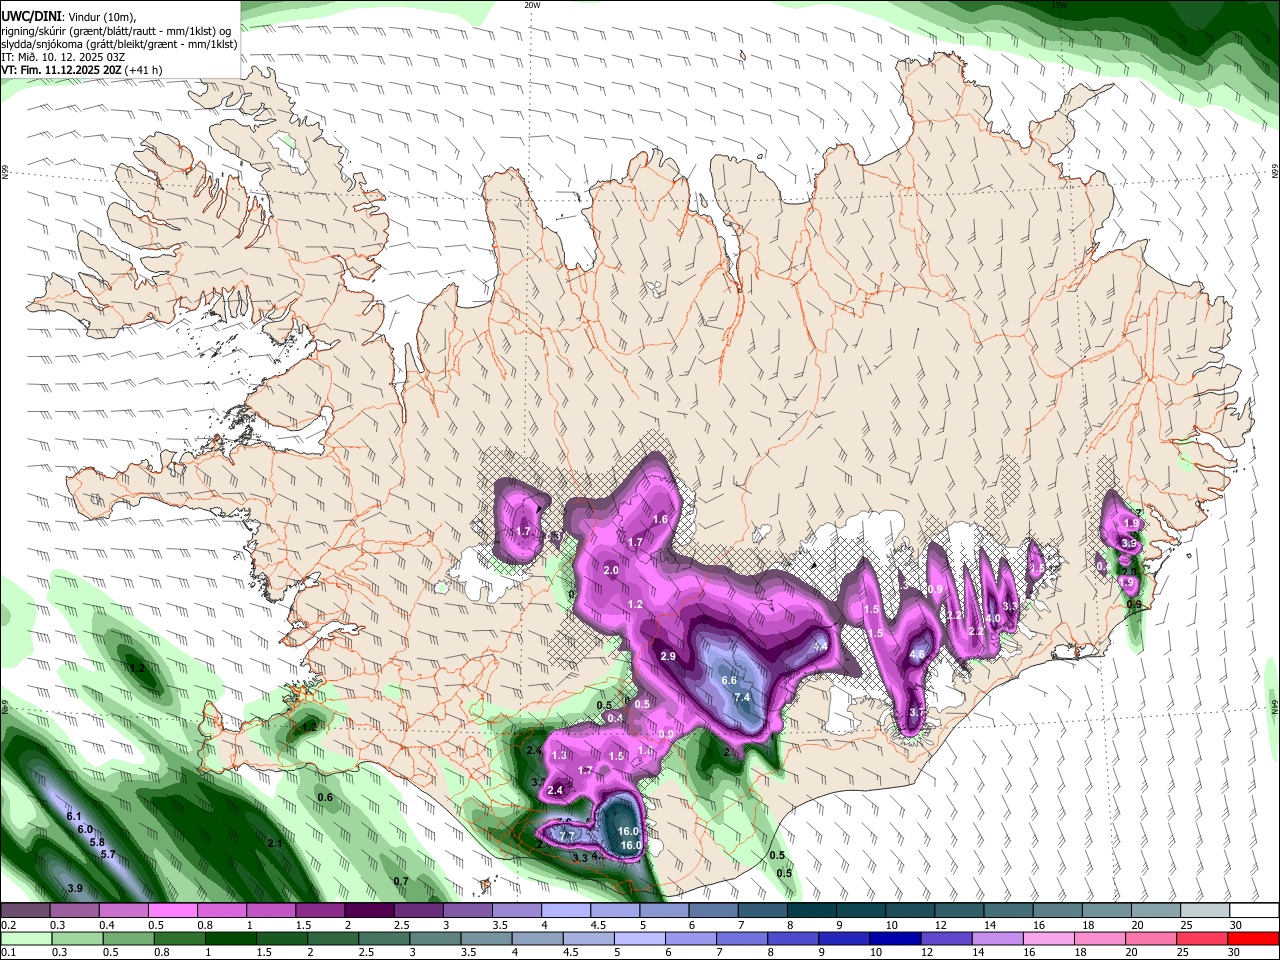Click the '0.6' value off the southwest coast
Viewport: 1280px width, 960px height.
pyautogui.click(x=325, y=797)
